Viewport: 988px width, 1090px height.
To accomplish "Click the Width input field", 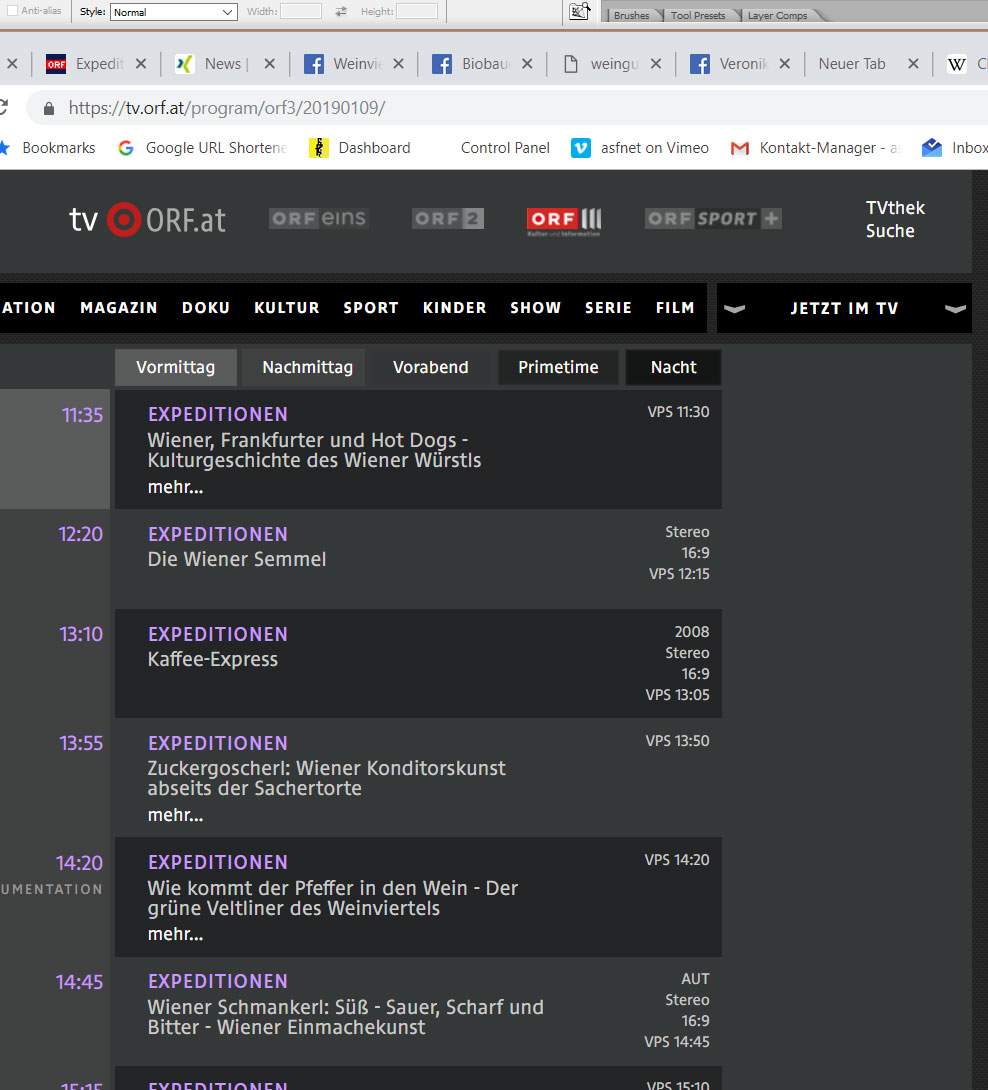I will click(x=300, y=11).
